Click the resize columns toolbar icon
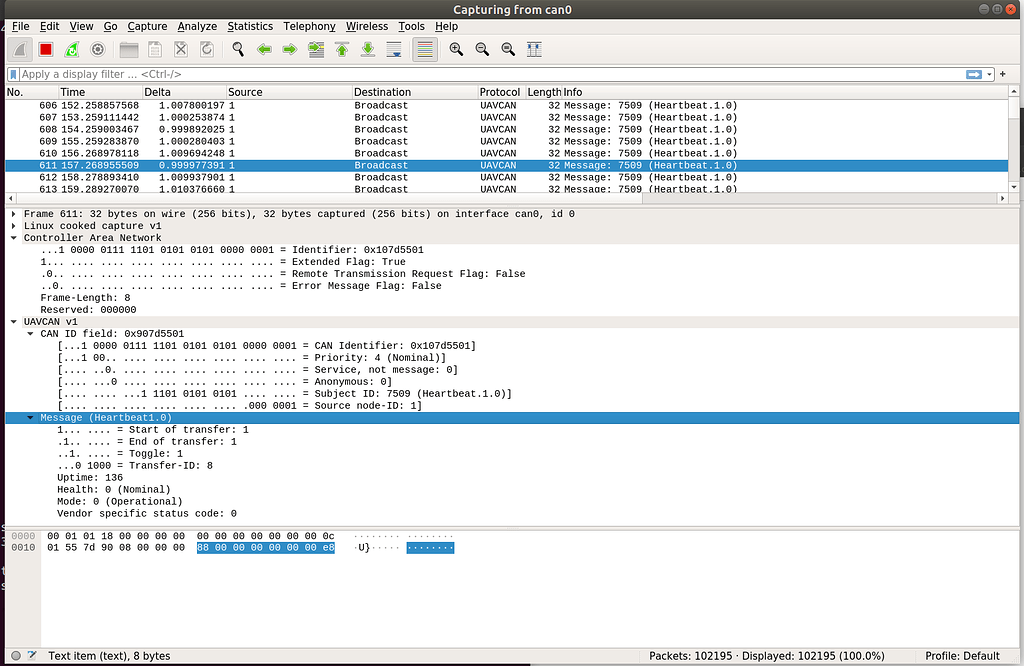The width and height of the screenshot is (1024, 666). click(x=533, y=49)
